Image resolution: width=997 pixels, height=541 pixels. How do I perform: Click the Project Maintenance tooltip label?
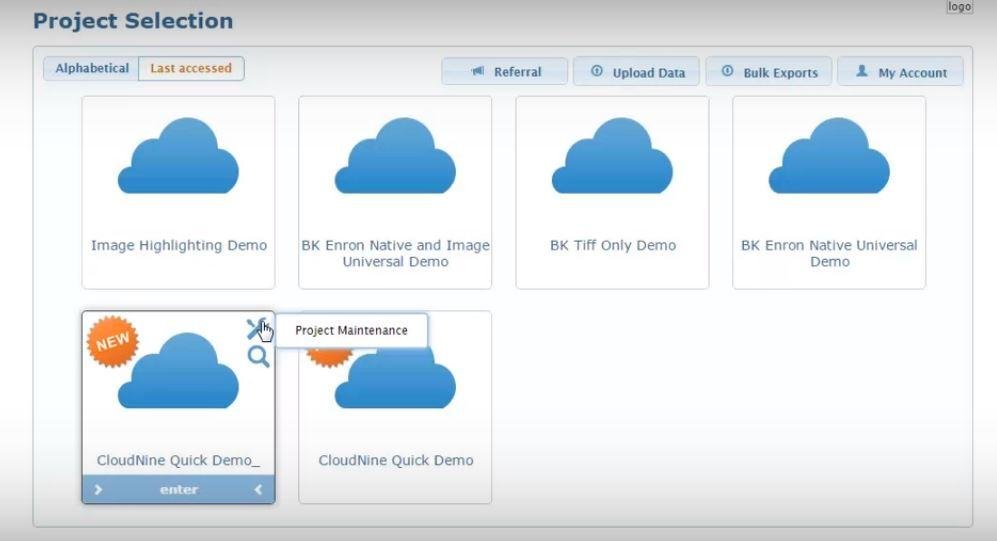[x=352, y=331]
